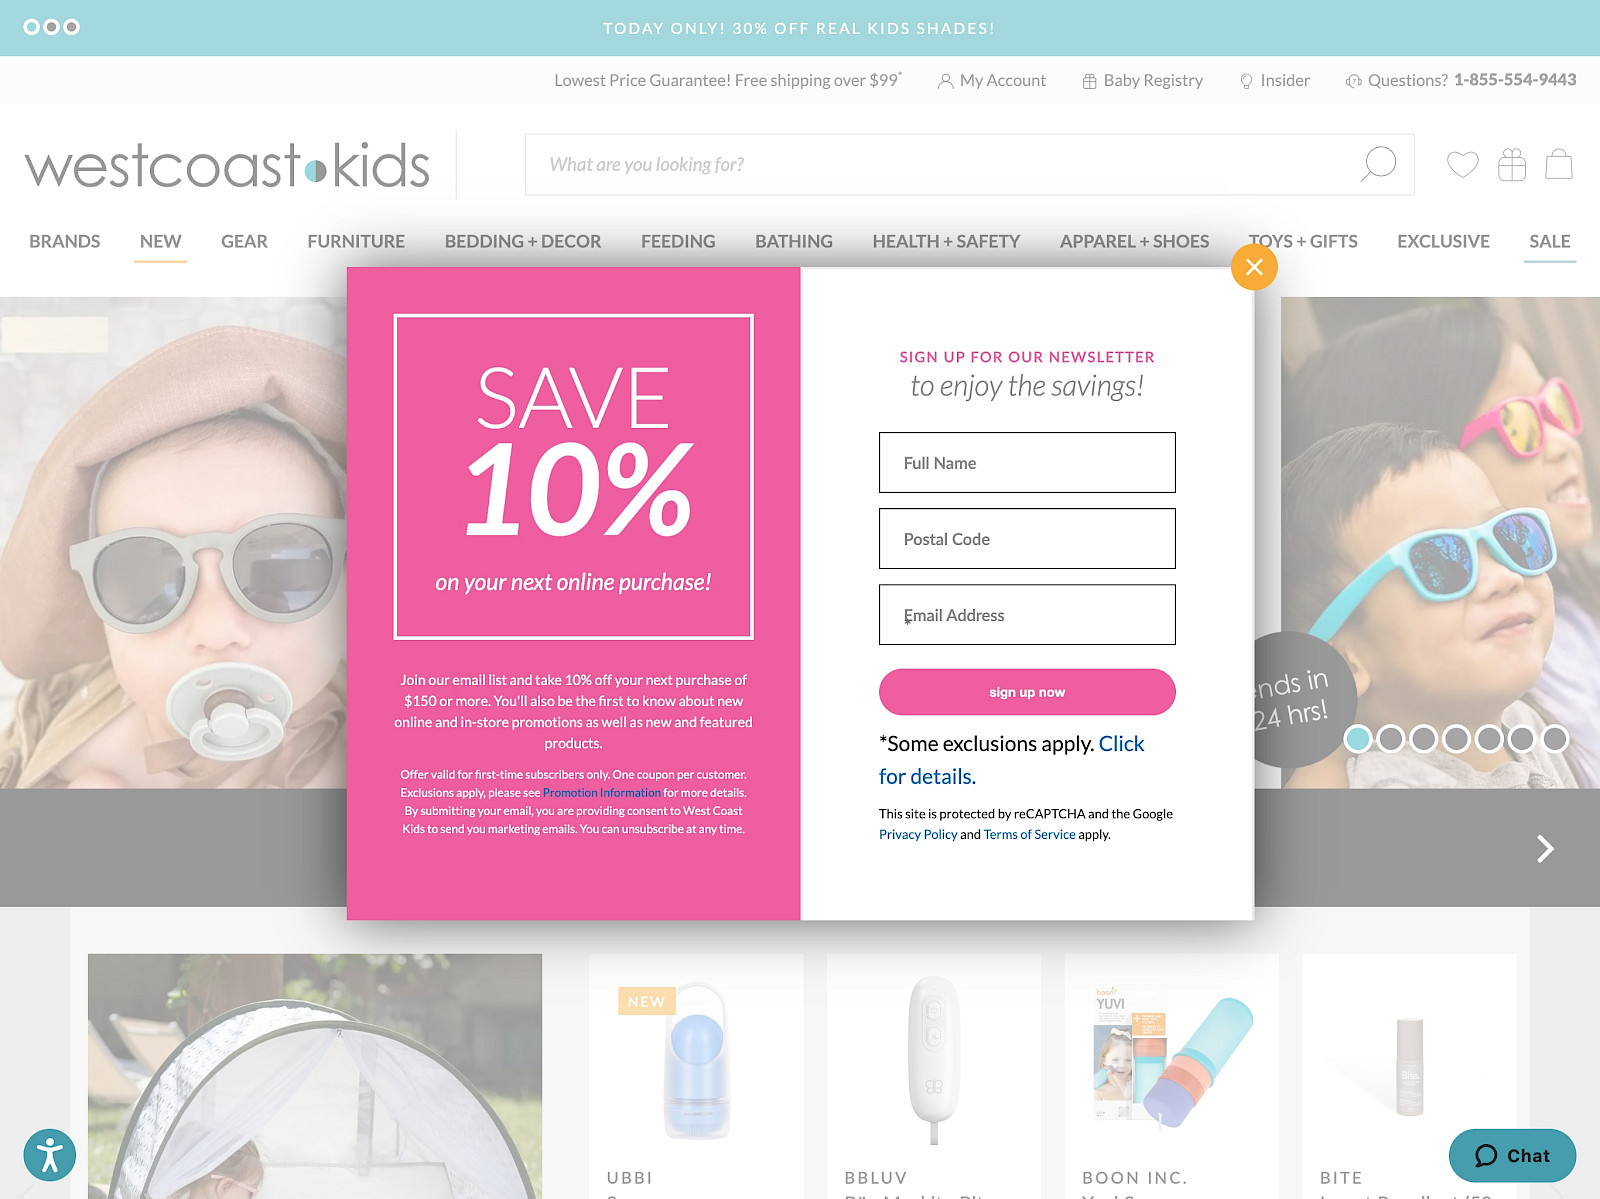This screenshot has height=1199, width=1600.
Task: Select the last carousel slide dot
Action: [x=1554, y=738]
